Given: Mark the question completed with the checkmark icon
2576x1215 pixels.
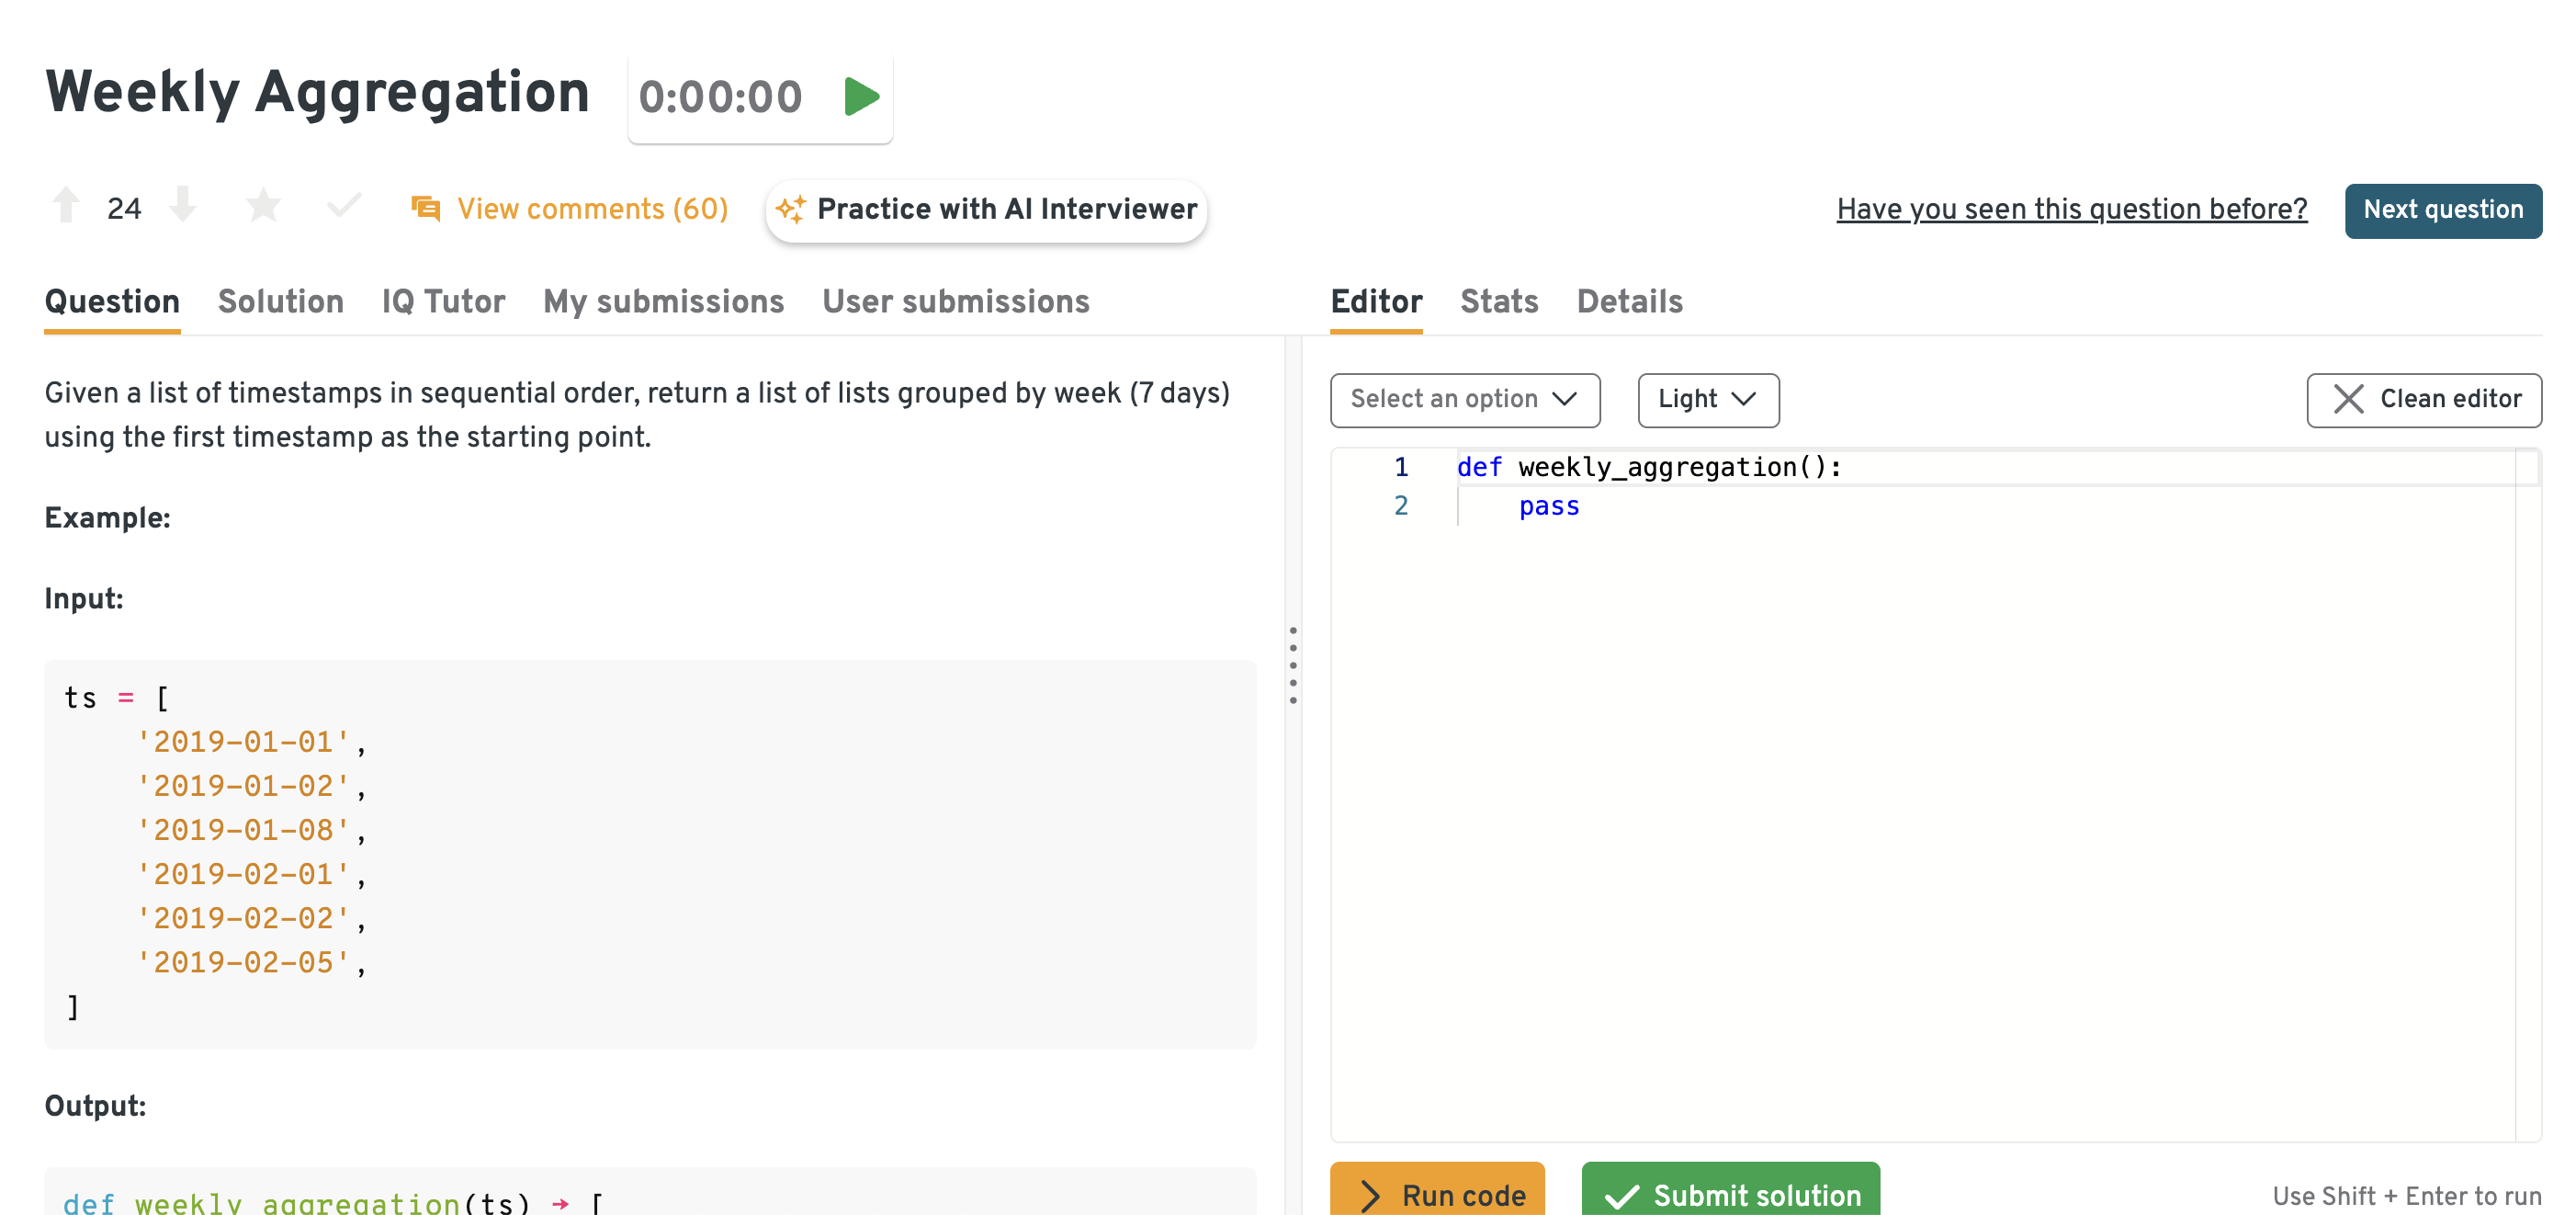Looking at the screenshot, I should click(343, 206).
